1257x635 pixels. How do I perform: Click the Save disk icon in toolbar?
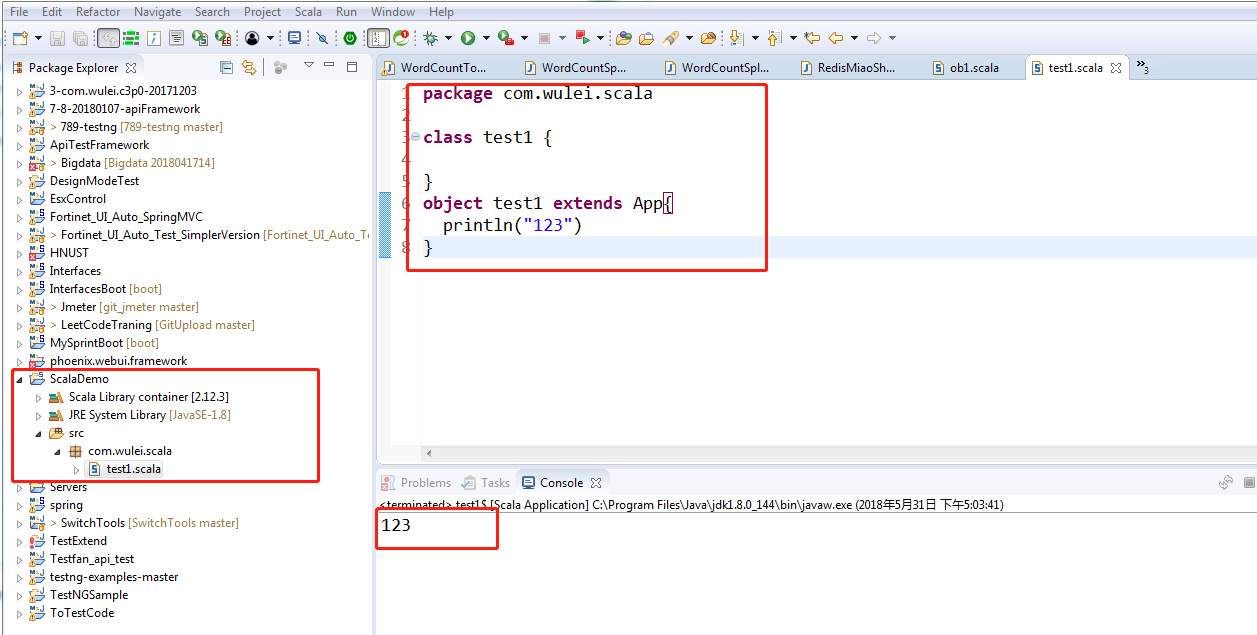tap(57, 38)
